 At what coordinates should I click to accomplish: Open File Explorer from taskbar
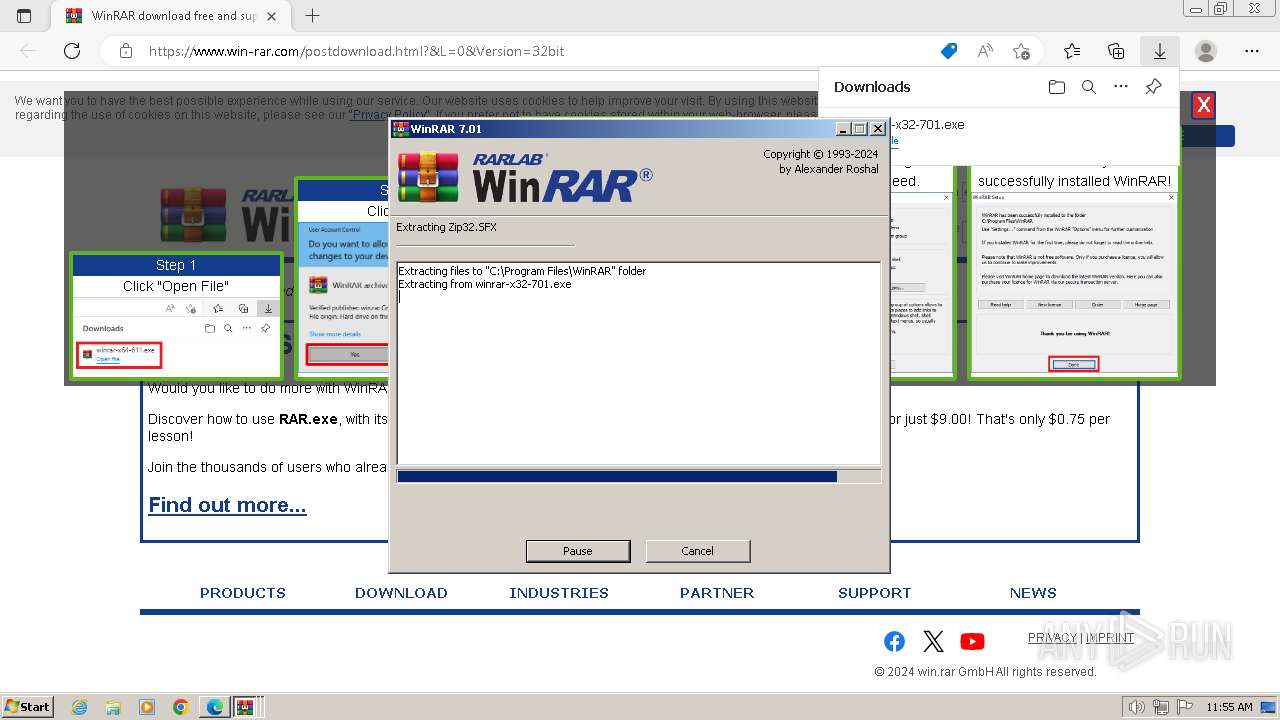[x=113, y=707]
